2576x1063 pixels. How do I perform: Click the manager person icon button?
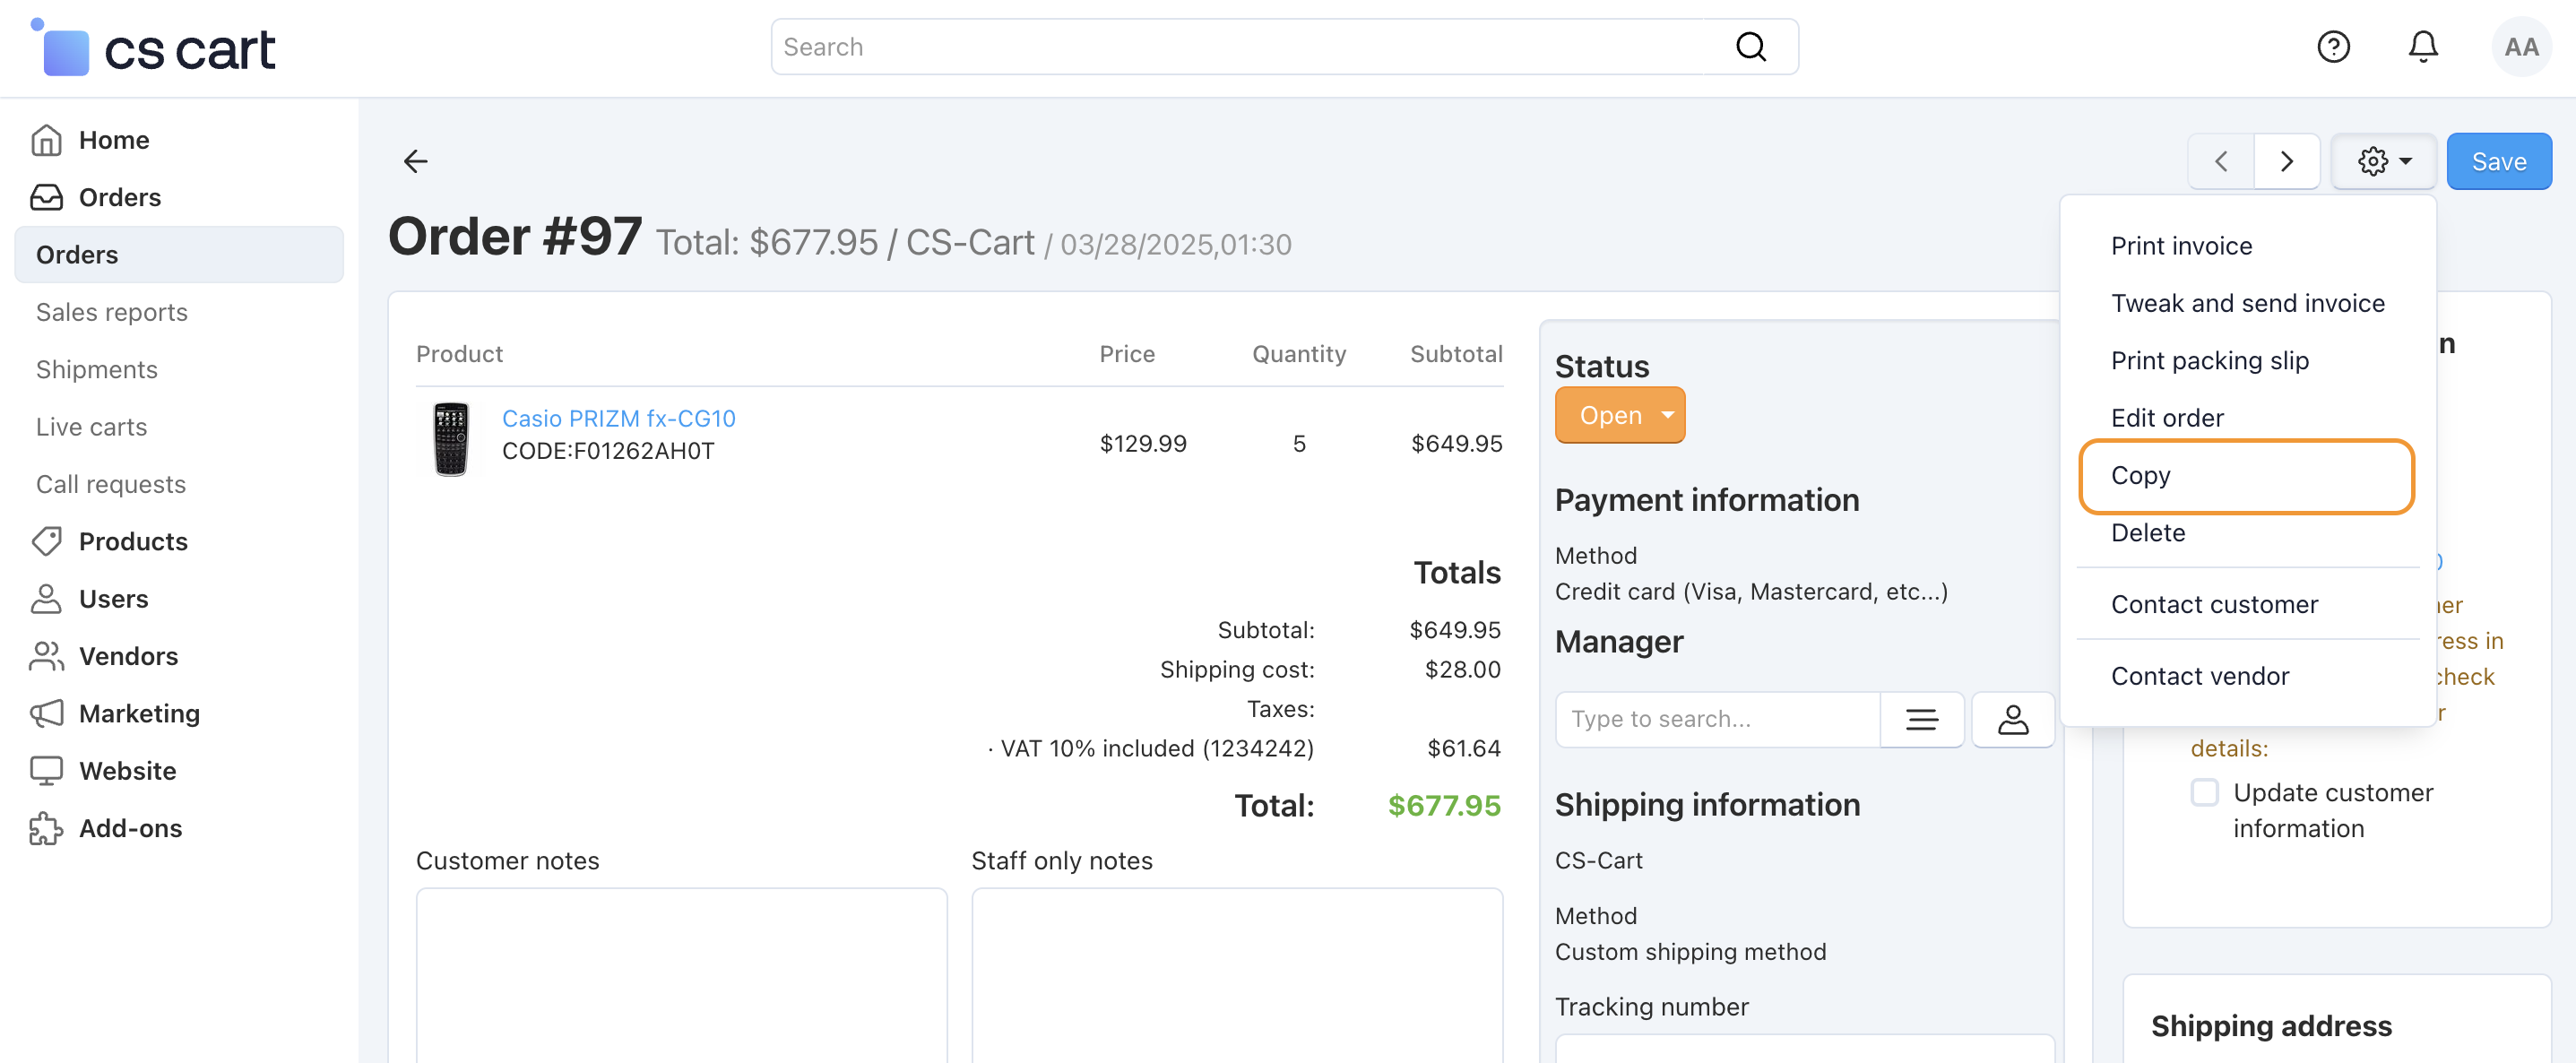(2012, 719)
